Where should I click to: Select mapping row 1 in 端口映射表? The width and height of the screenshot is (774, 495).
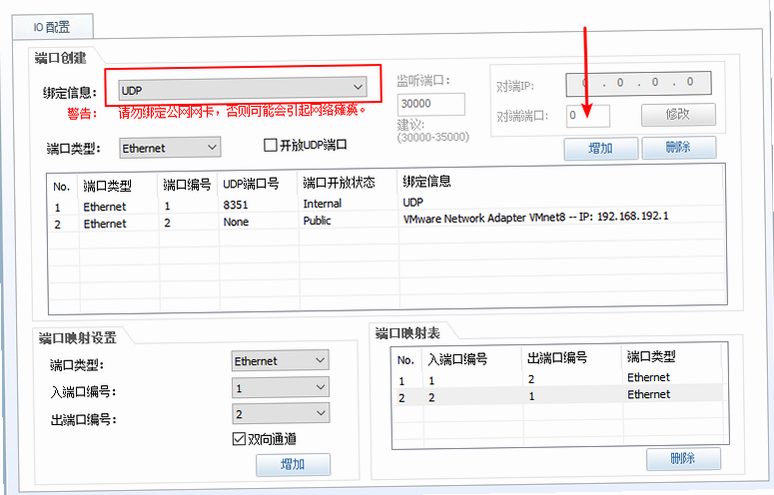[558, 380]
